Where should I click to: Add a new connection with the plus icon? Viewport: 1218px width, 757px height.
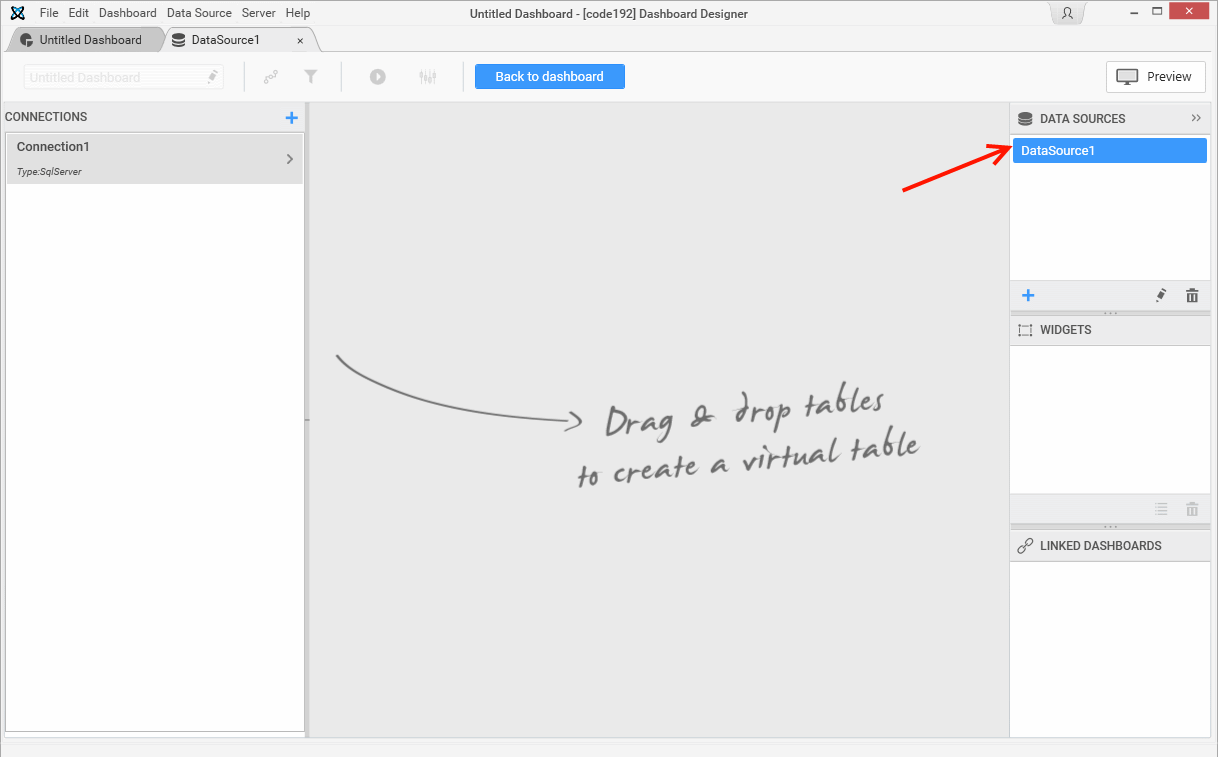(x=292, y=118)
